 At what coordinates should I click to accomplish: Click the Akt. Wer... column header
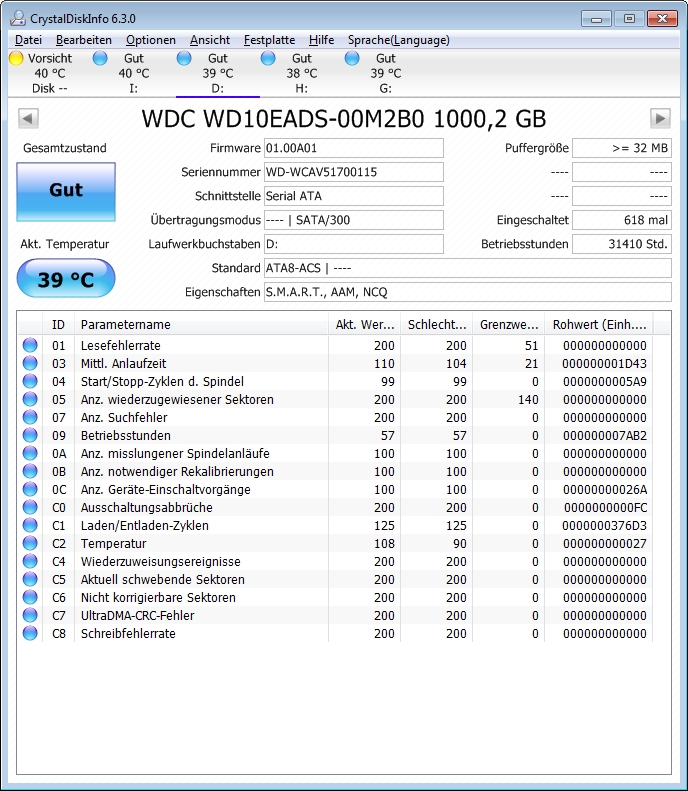click(365, 324)
